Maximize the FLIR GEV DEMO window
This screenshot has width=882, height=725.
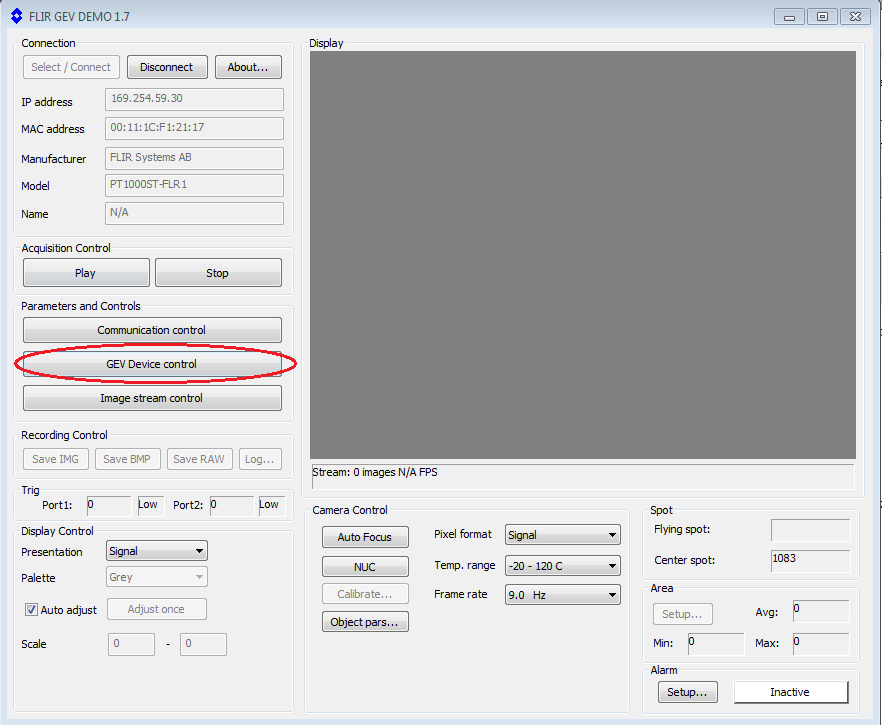822,17
